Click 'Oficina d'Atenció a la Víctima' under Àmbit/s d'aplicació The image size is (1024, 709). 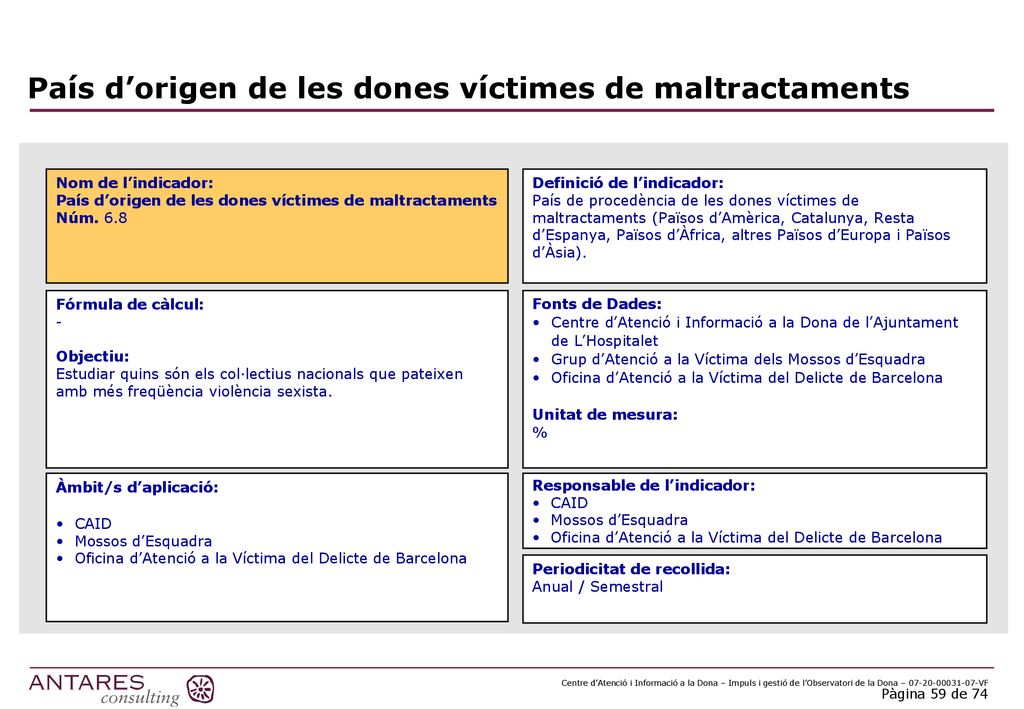[x=270, y=558]
